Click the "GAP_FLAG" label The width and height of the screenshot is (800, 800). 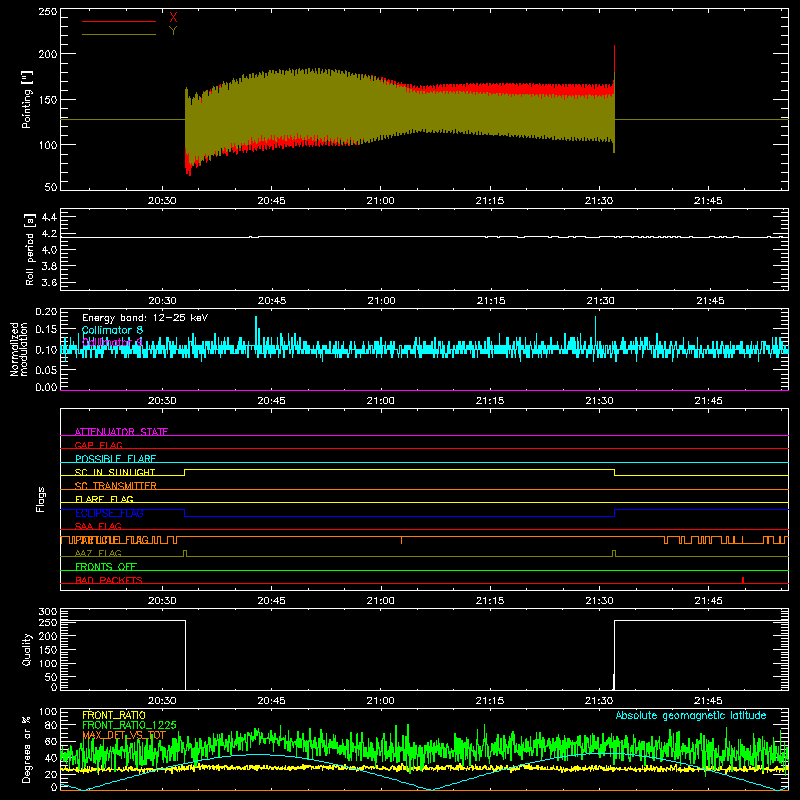click(98, 445)
